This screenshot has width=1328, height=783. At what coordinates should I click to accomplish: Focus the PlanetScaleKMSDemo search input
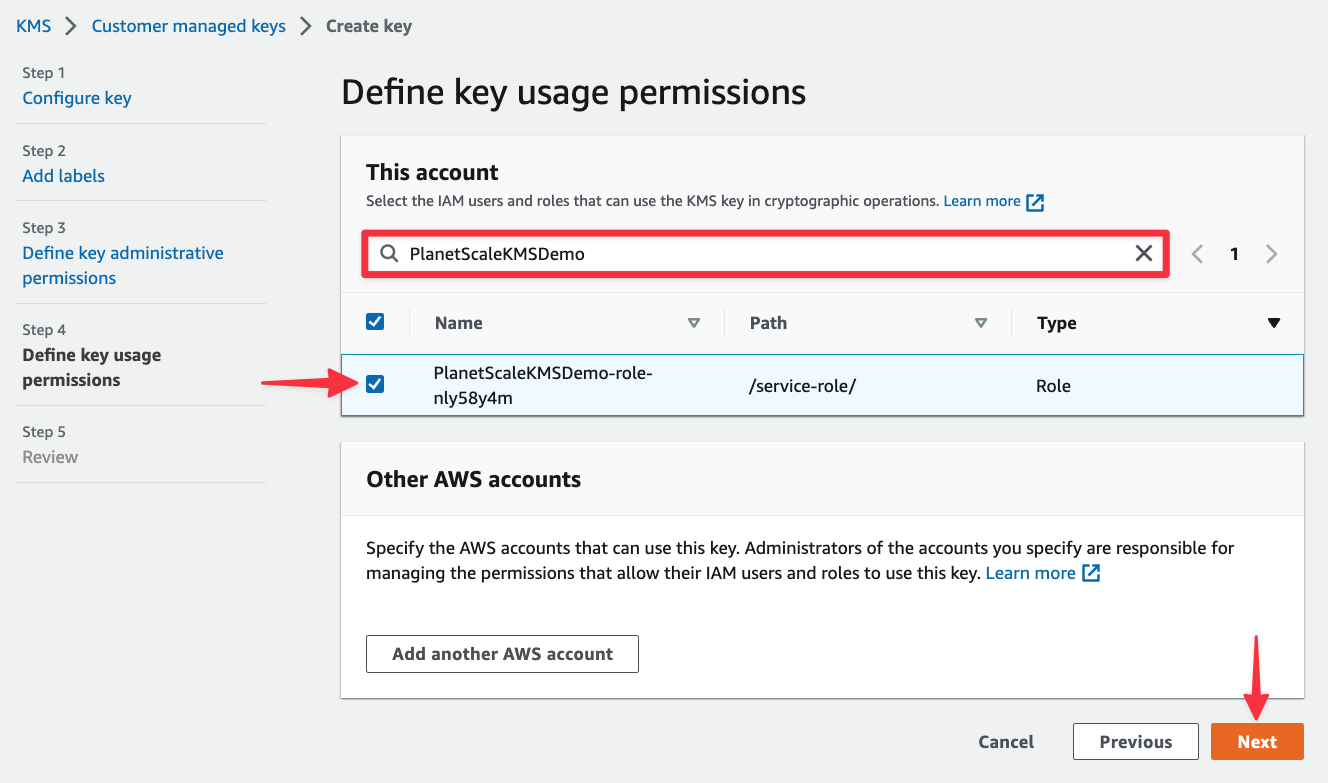coord(765,254)
